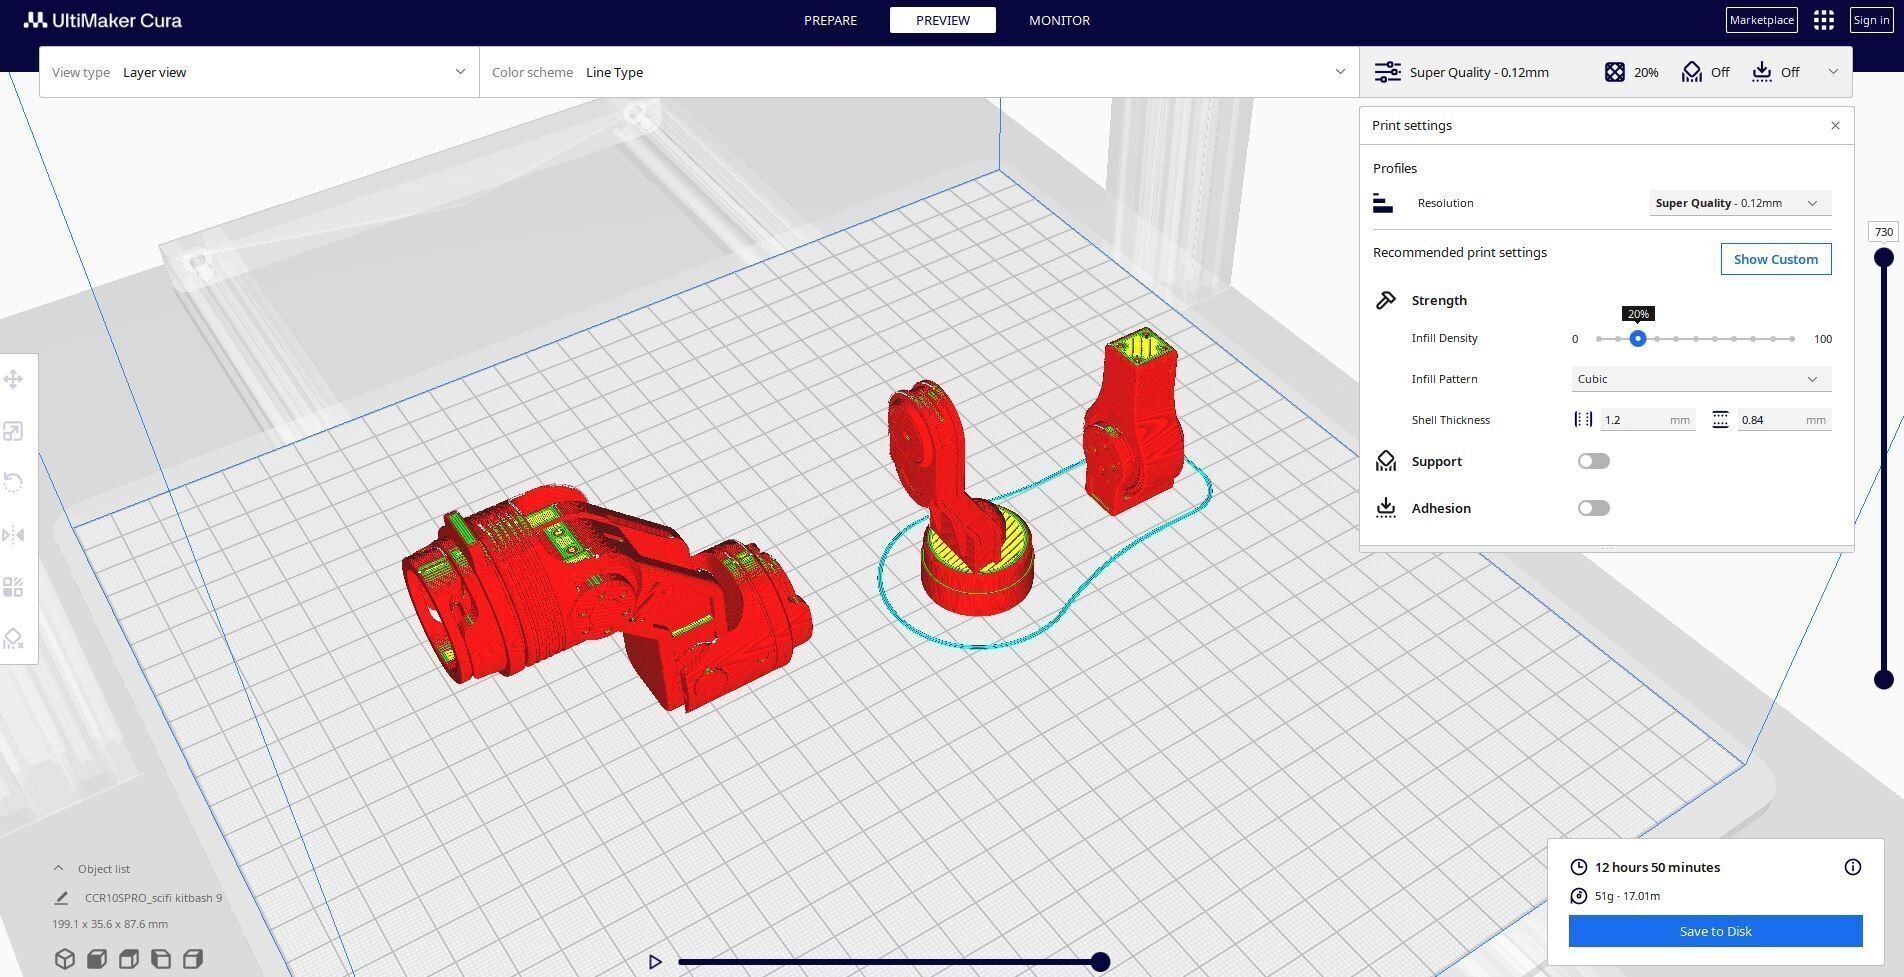Click the layer number 730 field
1904x977 pixels.
click(x=1883, y=232)
